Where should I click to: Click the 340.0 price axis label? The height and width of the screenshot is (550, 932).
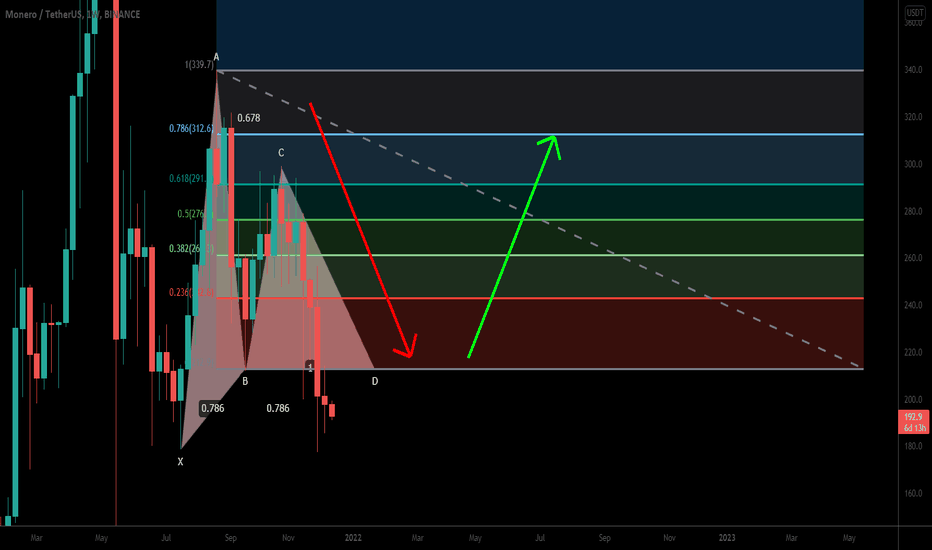pyautogui.click(x=913, y=70)
